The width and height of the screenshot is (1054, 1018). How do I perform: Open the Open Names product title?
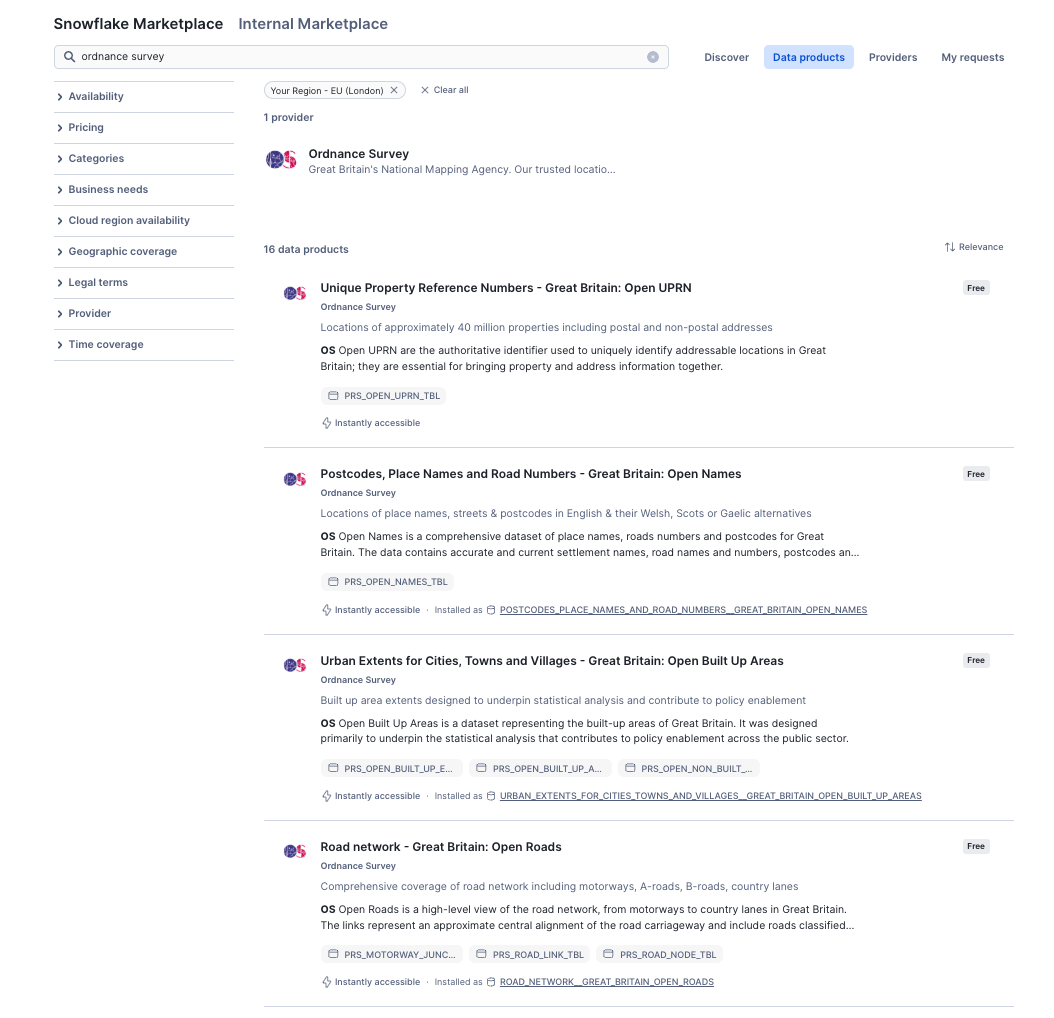pyautogui.click(x=530, y=474)
